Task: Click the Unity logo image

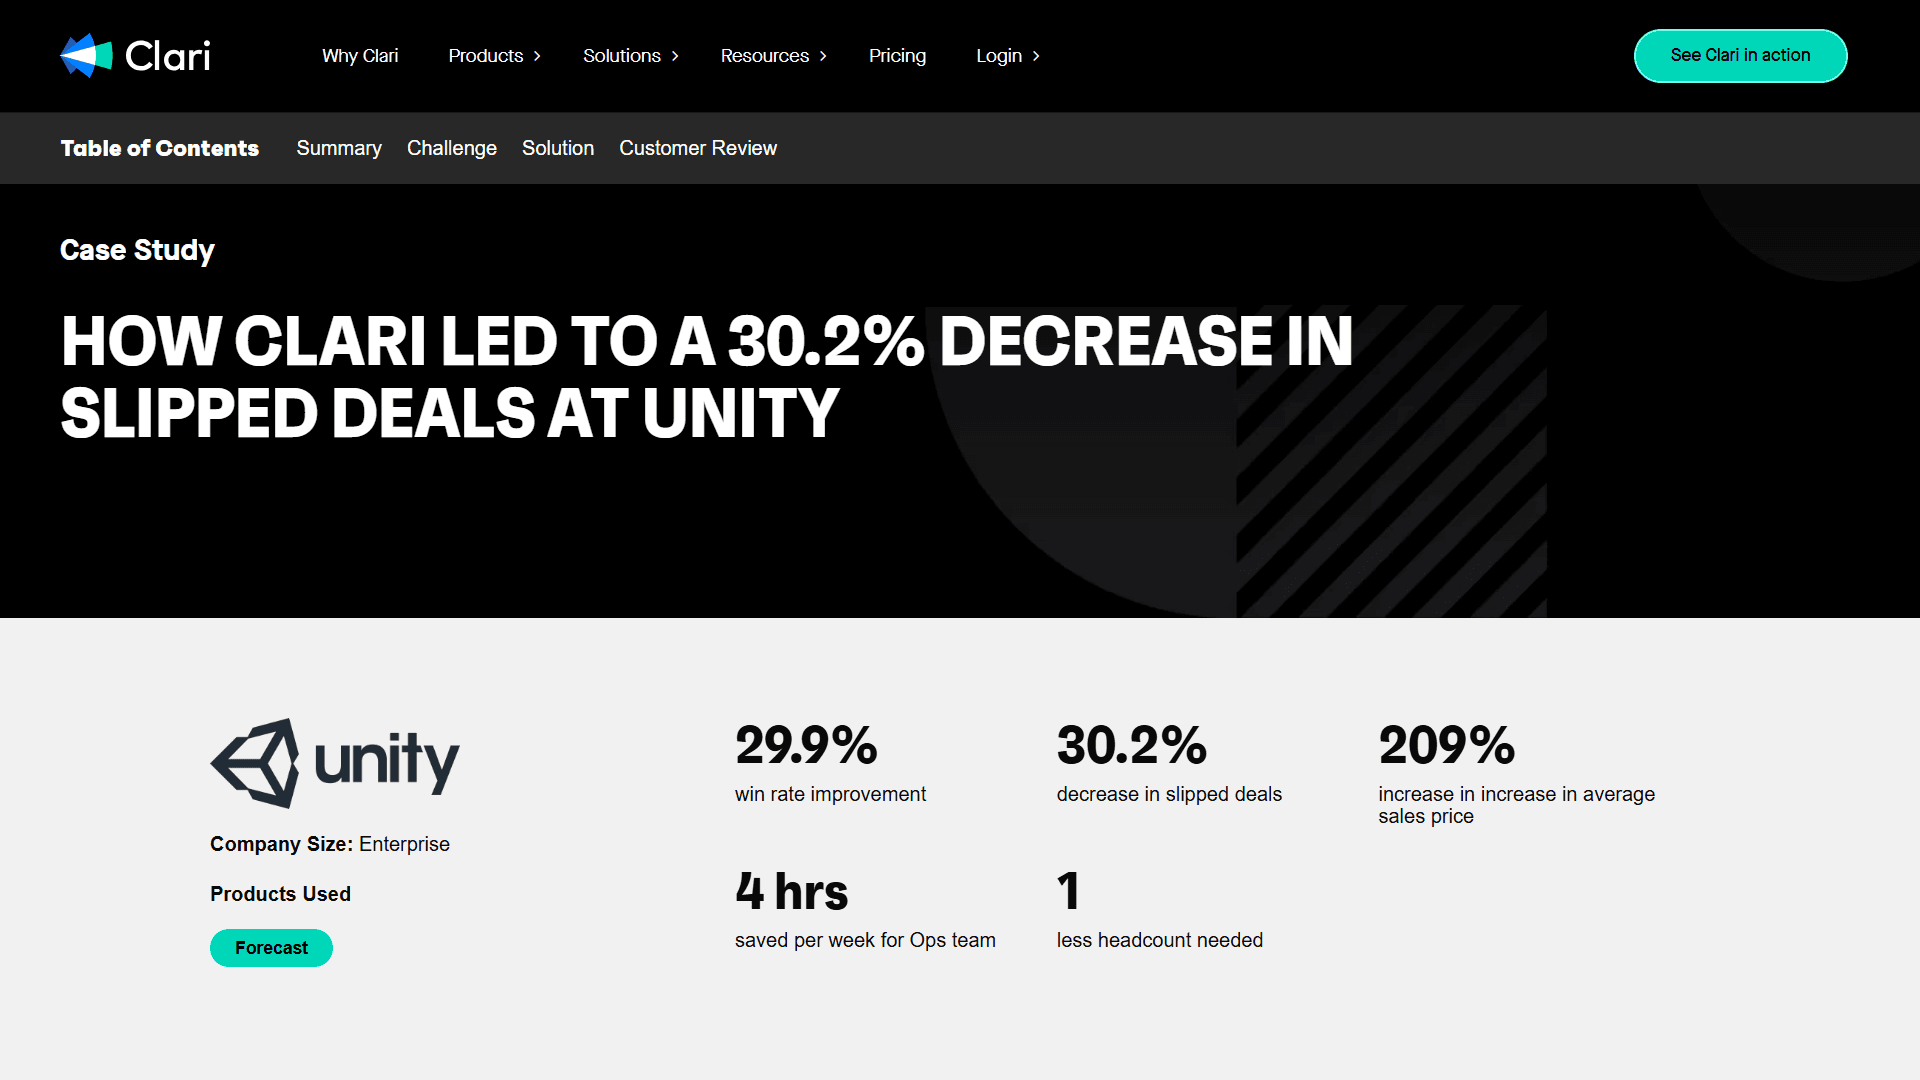Action: click(x=334, y=763)
